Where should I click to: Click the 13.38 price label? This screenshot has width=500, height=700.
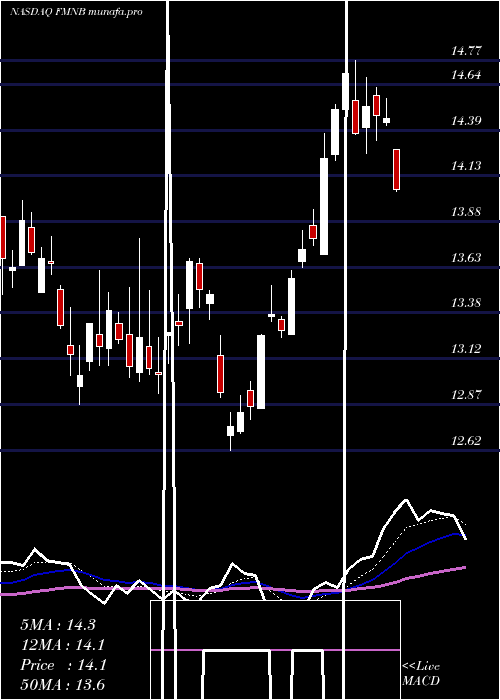coord(466,303)
